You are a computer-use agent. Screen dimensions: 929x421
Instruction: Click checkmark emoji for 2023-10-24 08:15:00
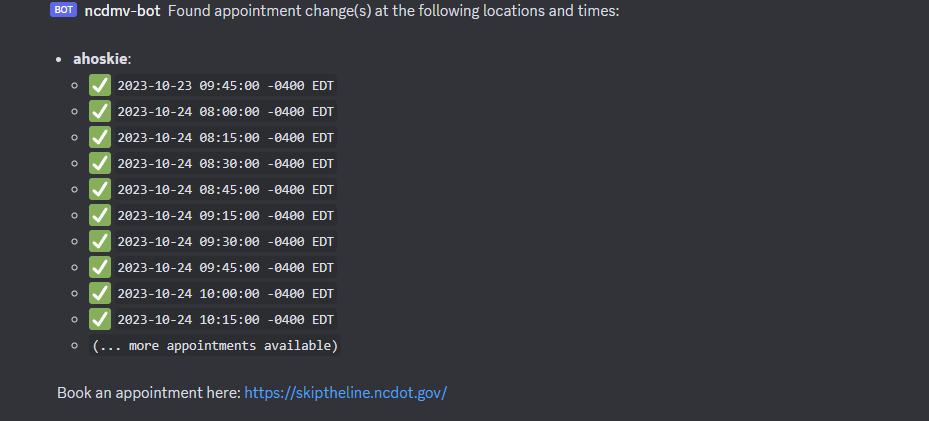coord(100,137)
